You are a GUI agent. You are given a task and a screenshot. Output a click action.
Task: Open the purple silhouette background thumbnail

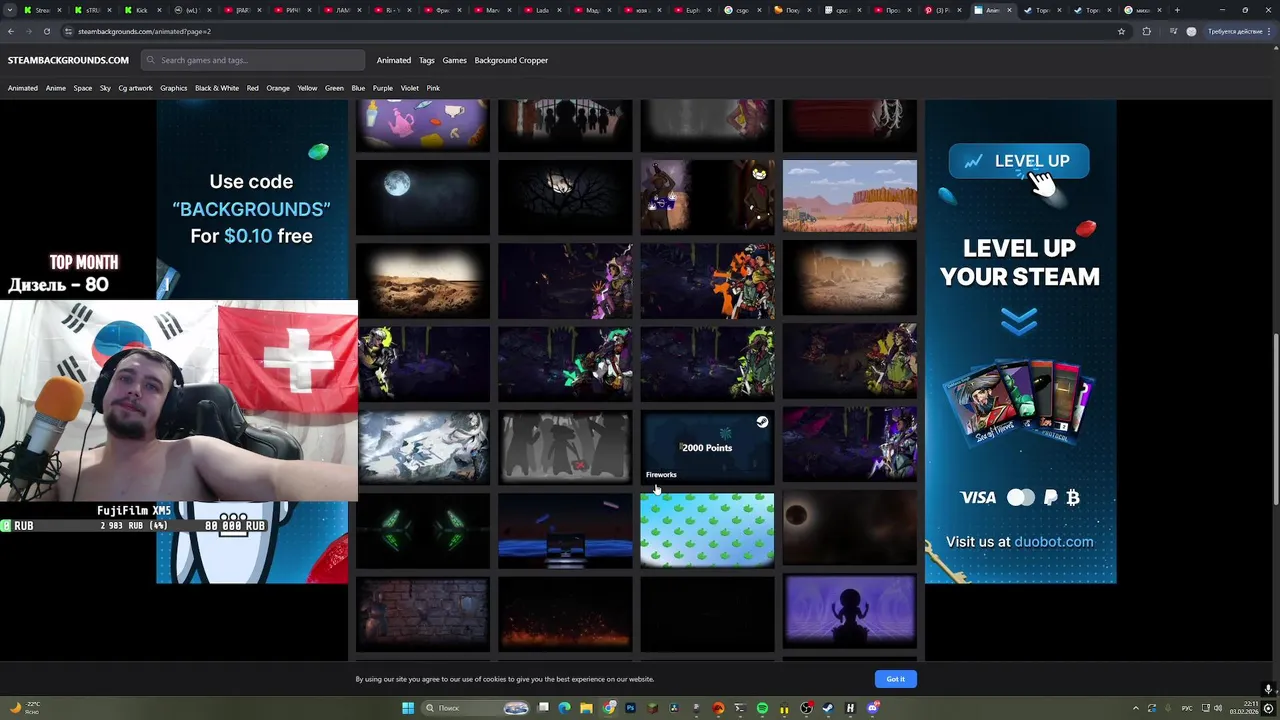pos(849,613)
